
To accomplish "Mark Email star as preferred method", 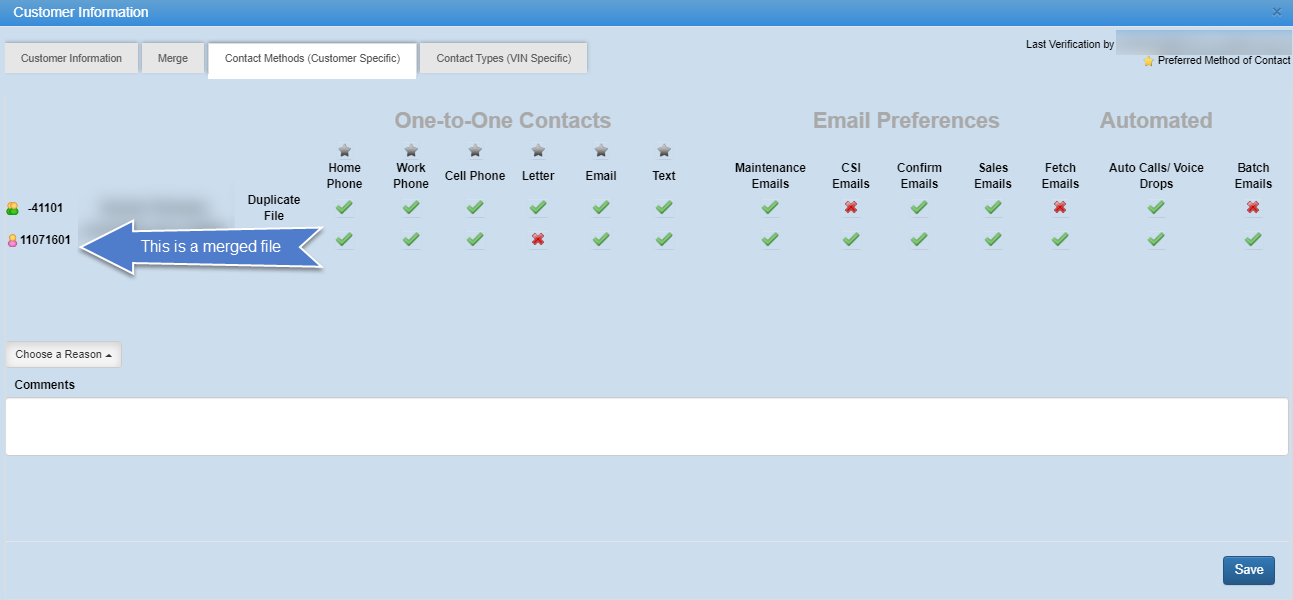I will tap(601, 150).
